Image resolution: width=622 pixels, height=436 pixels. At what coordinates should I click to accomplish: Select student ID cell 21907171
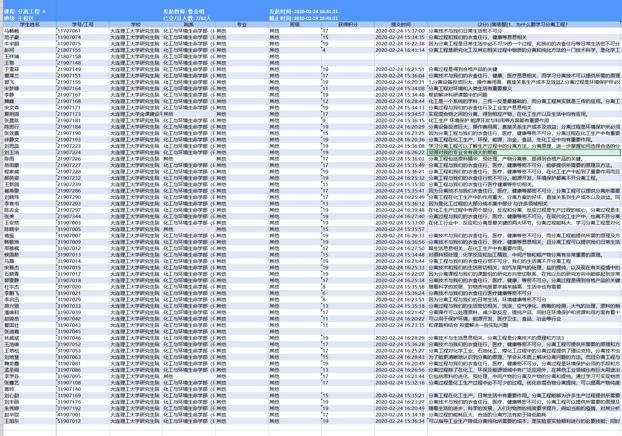(83, 108)
